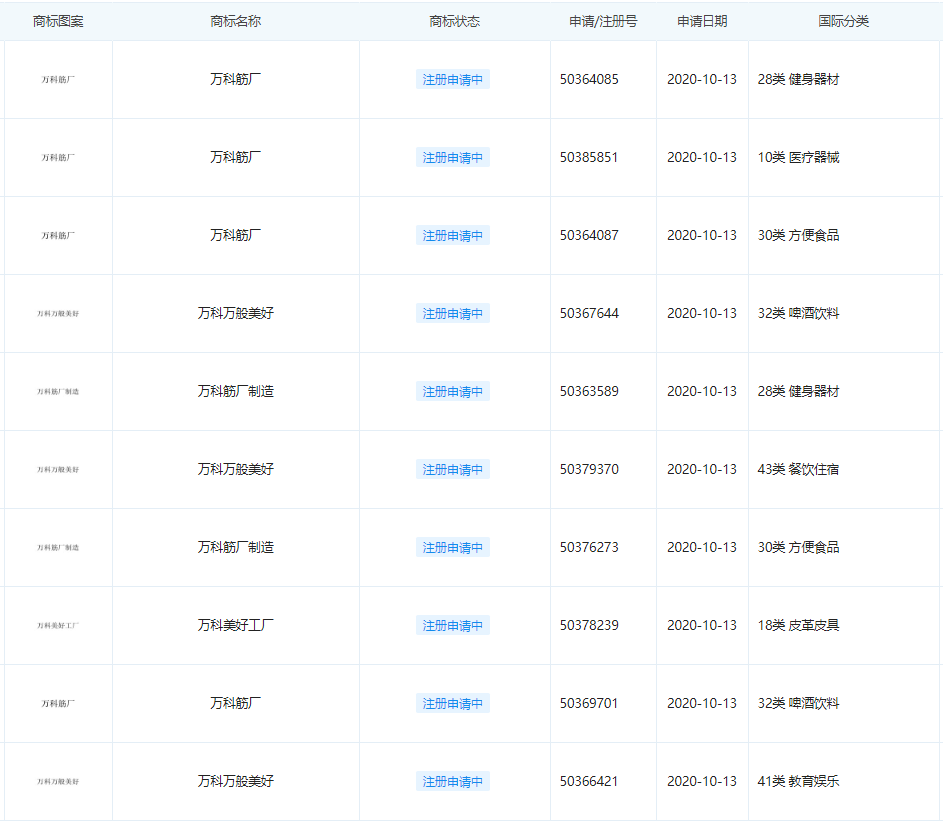Click application number 50367644

(x=589, y=313)
